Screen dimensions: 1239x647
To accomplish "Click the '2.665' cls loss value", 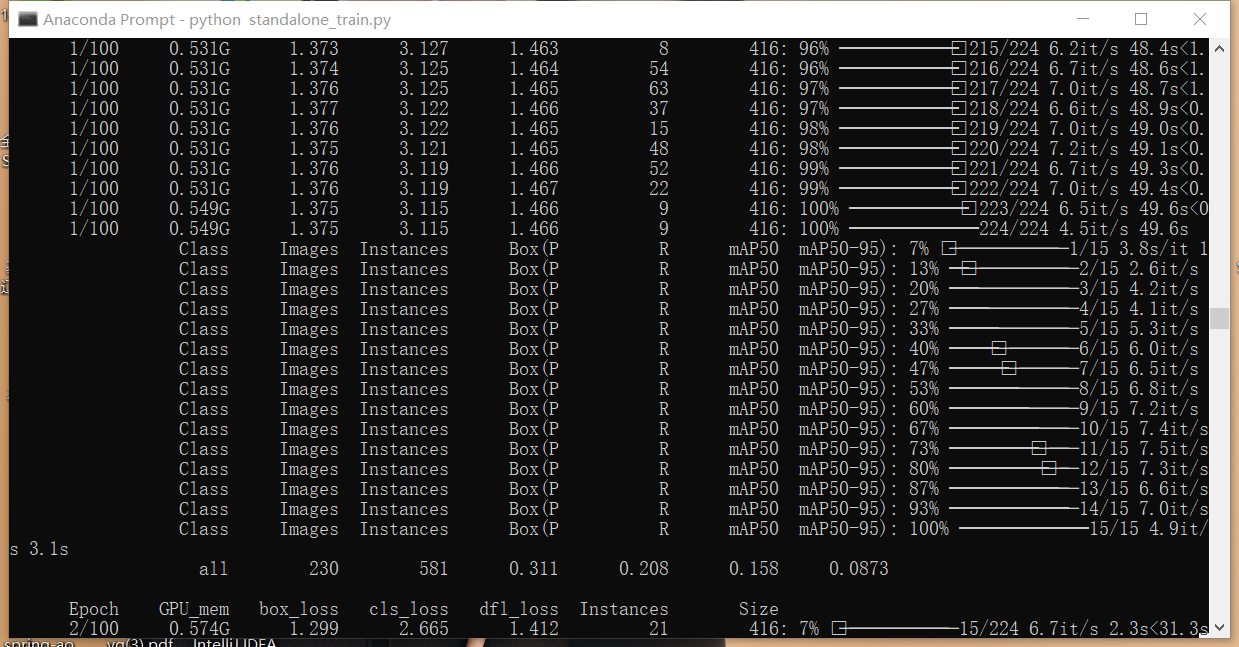I will click(424, 629).
